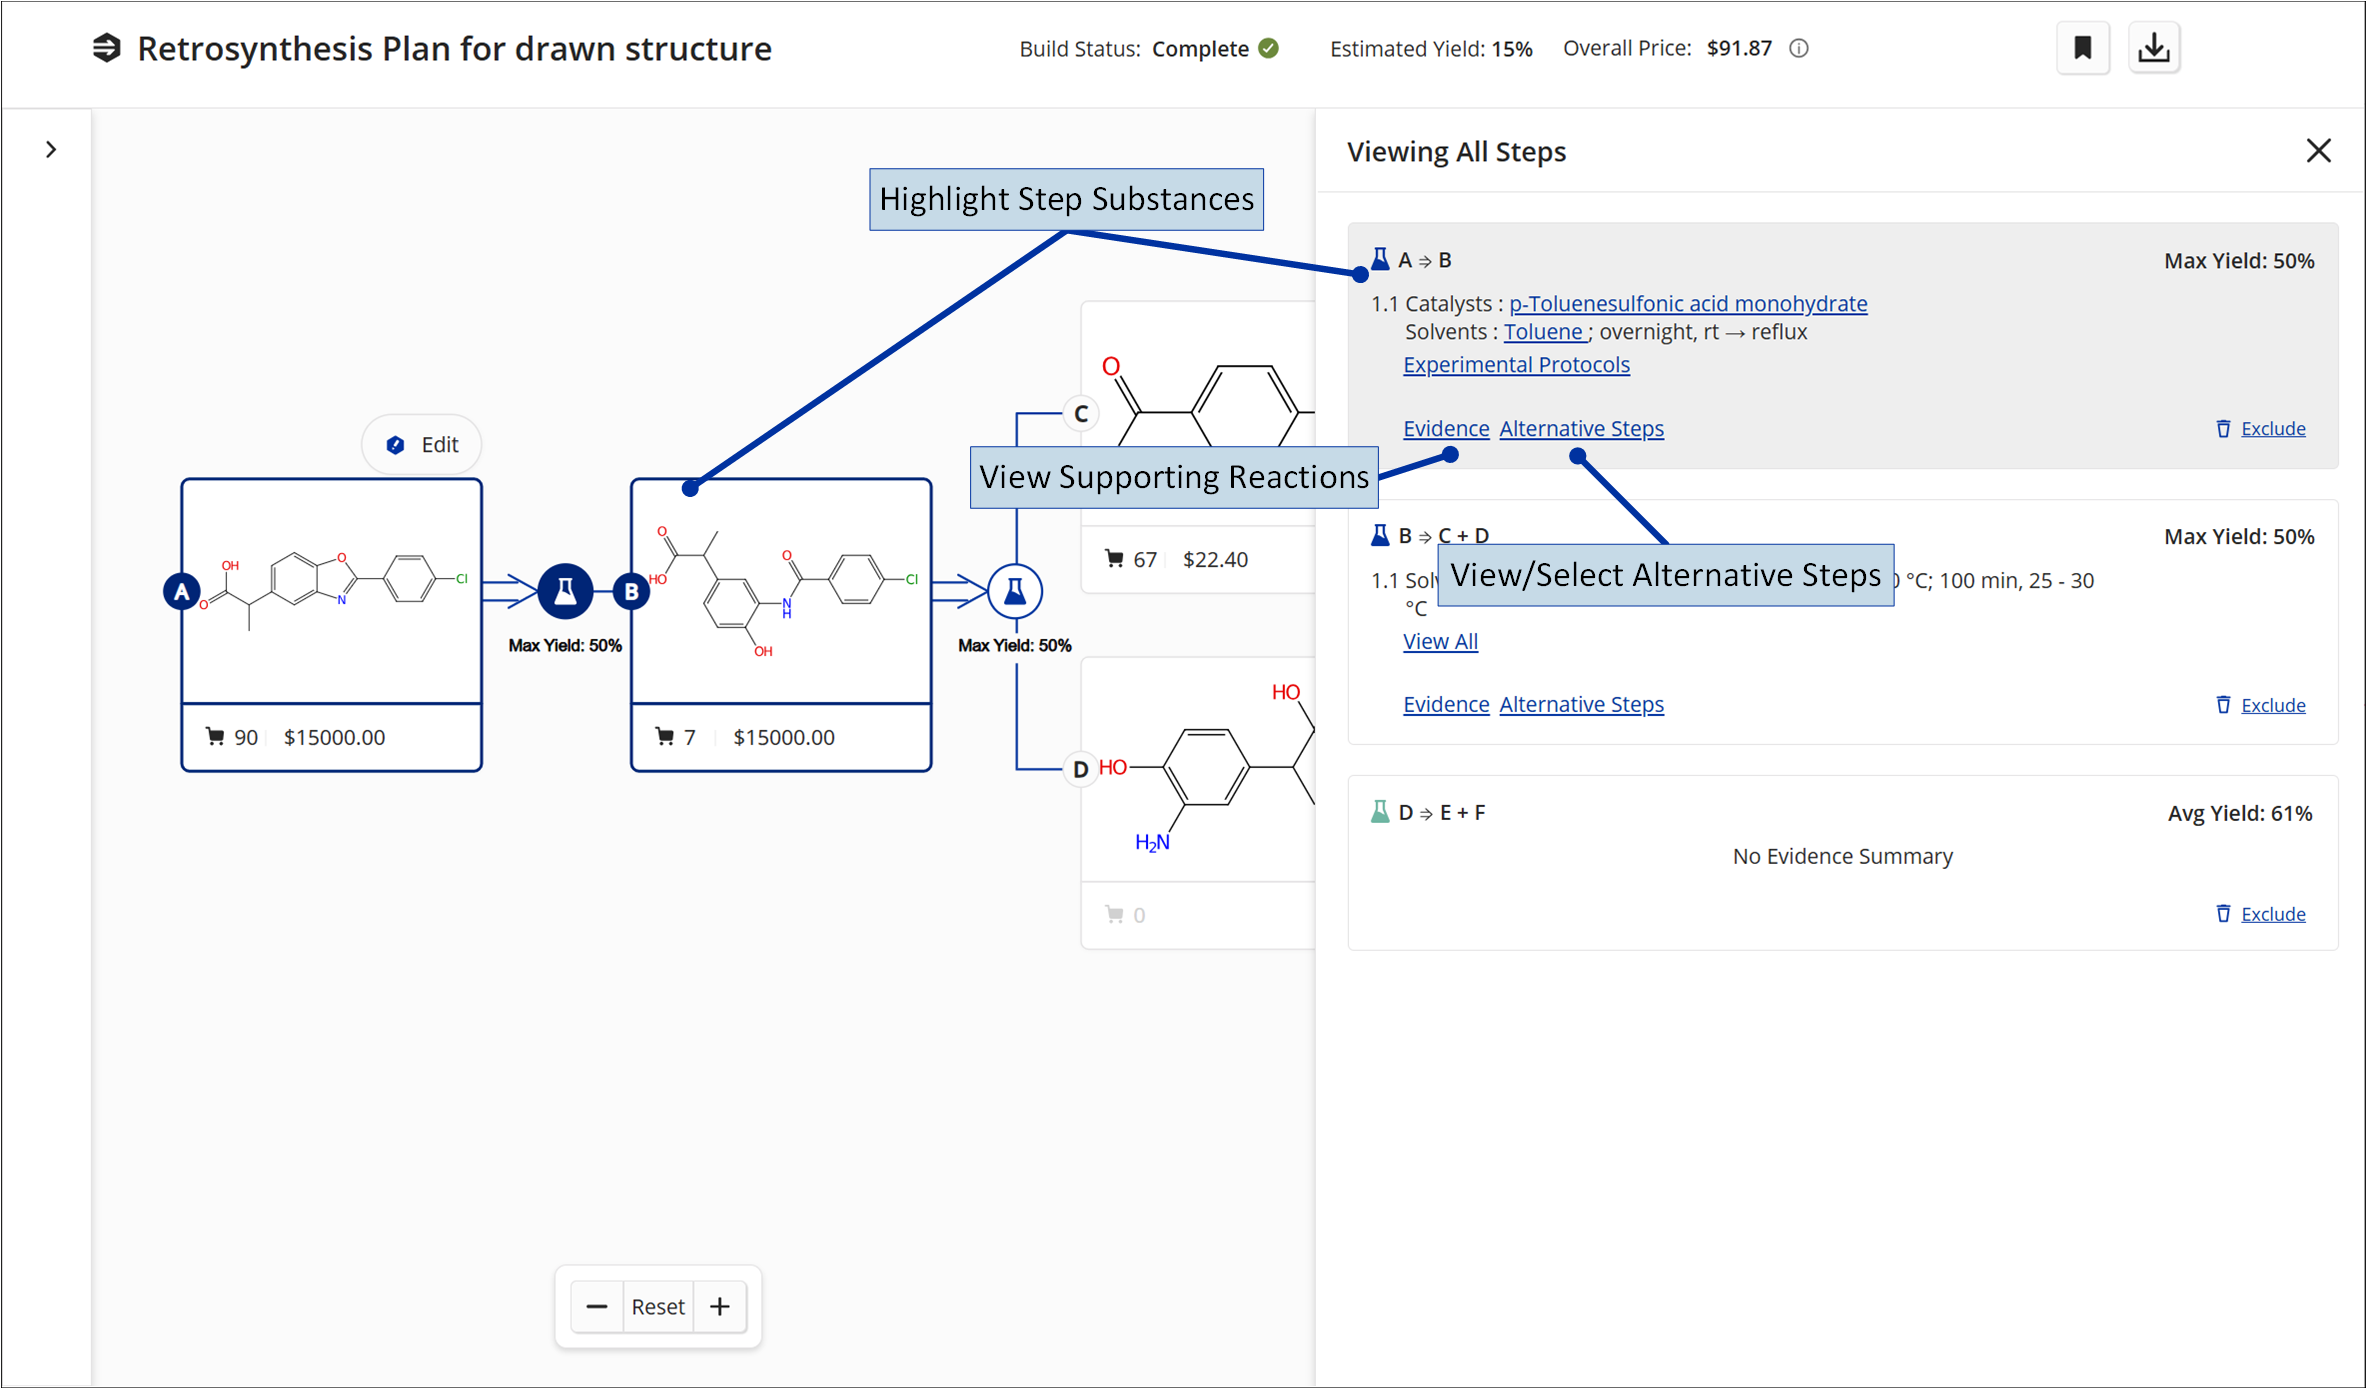Click the trash icon for step A ⇒ B
The height and width of the screenshot is (1389, 2367).
pyautogui.click(x=2223, y=428)
